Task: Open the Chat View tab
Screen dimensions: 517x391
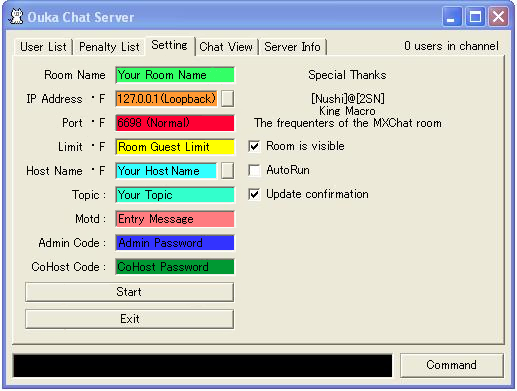Action: tap(226, 47)
